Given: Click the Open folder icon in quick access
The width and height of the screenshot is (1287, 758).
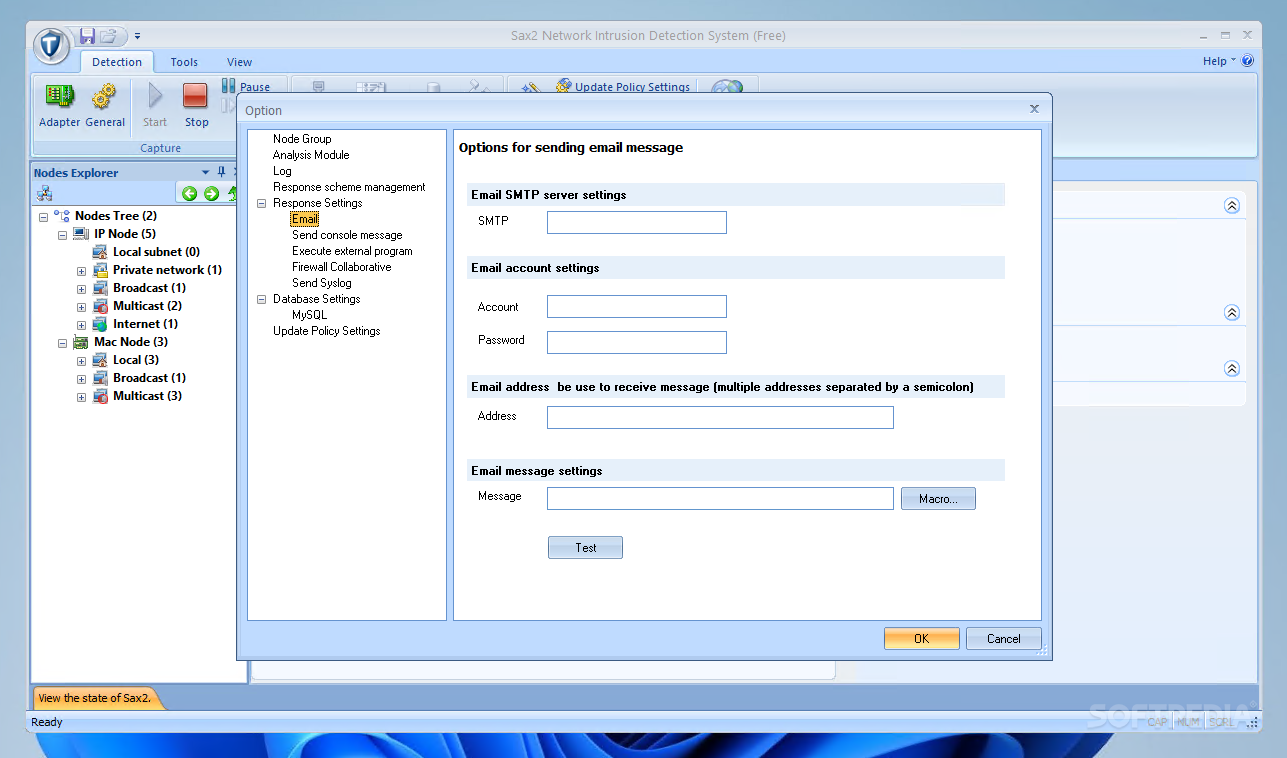Looking at the screenshot, I should 109,36.
